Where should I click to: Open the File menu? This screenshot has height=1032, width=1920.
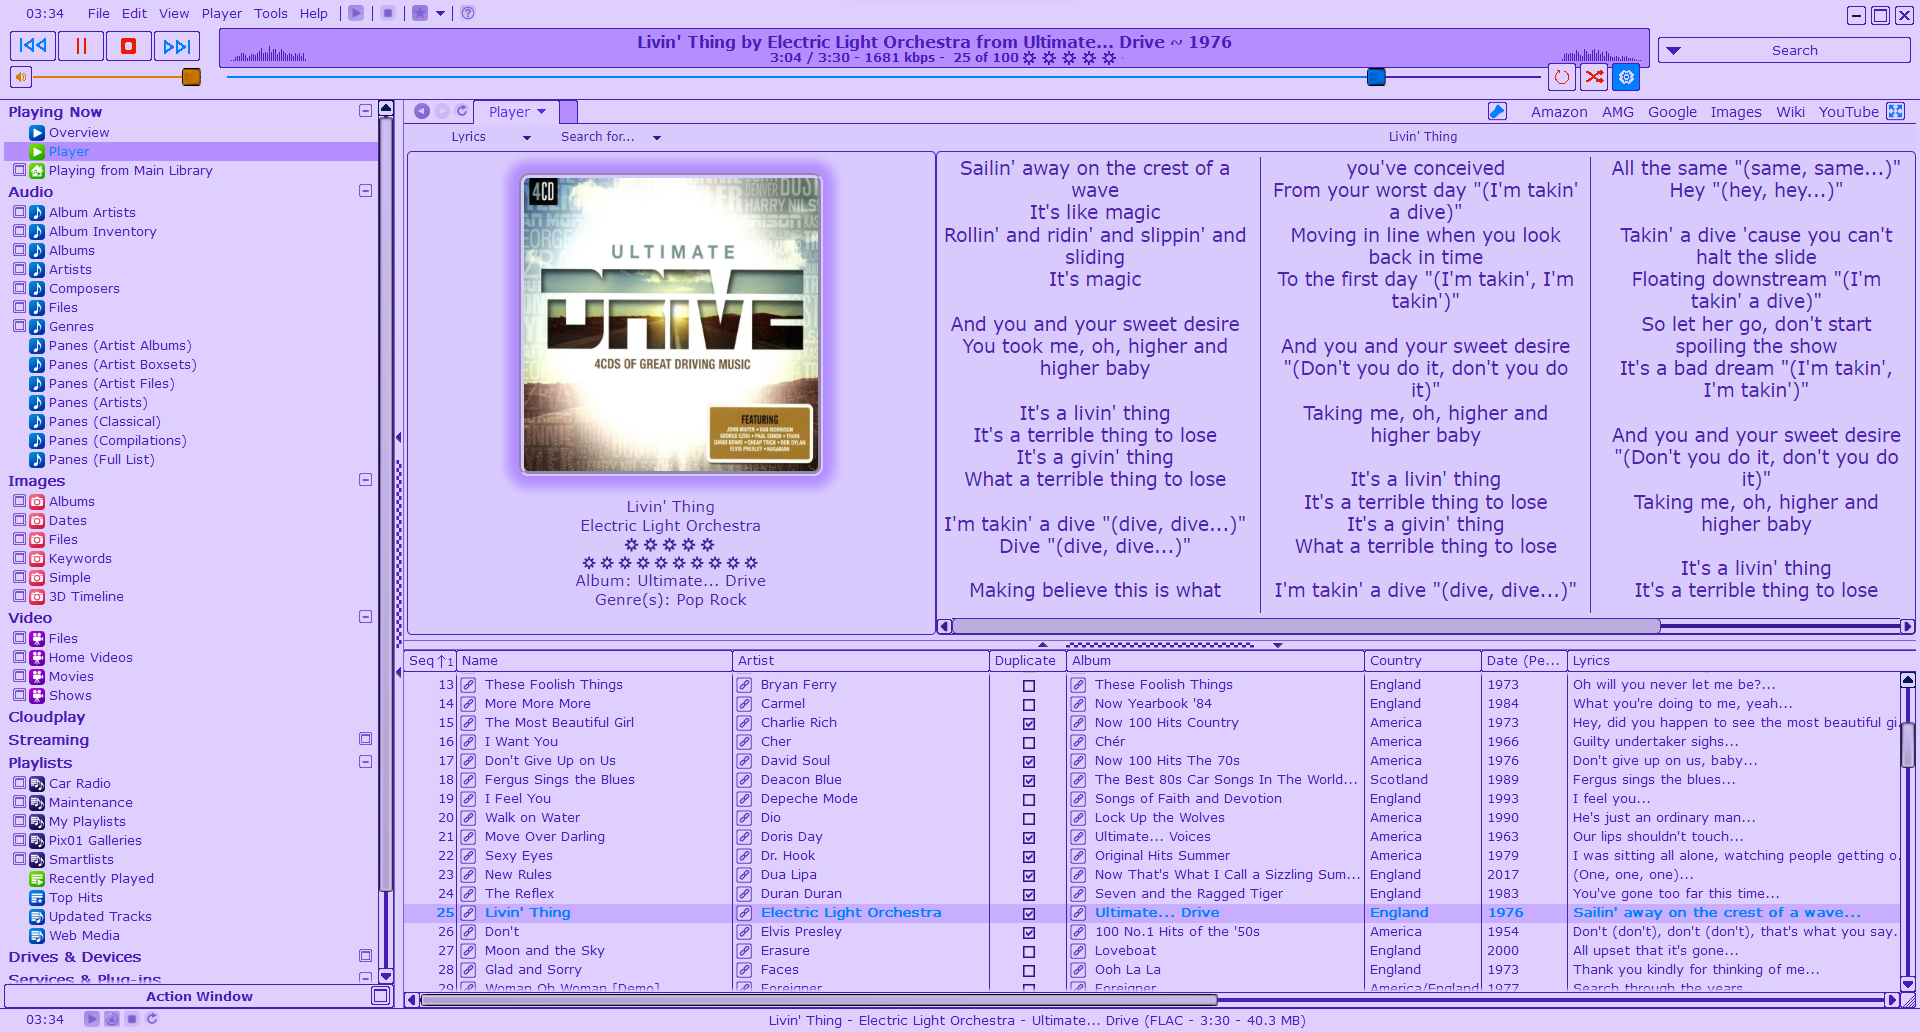coord(98,13)
